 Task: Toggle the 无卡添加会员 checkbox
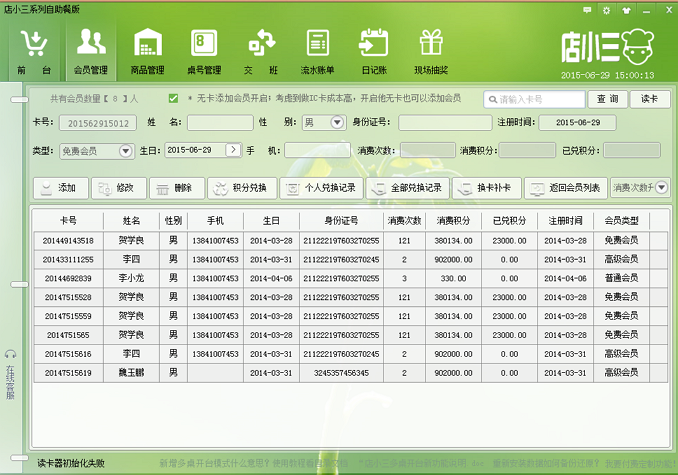(174, 99)
